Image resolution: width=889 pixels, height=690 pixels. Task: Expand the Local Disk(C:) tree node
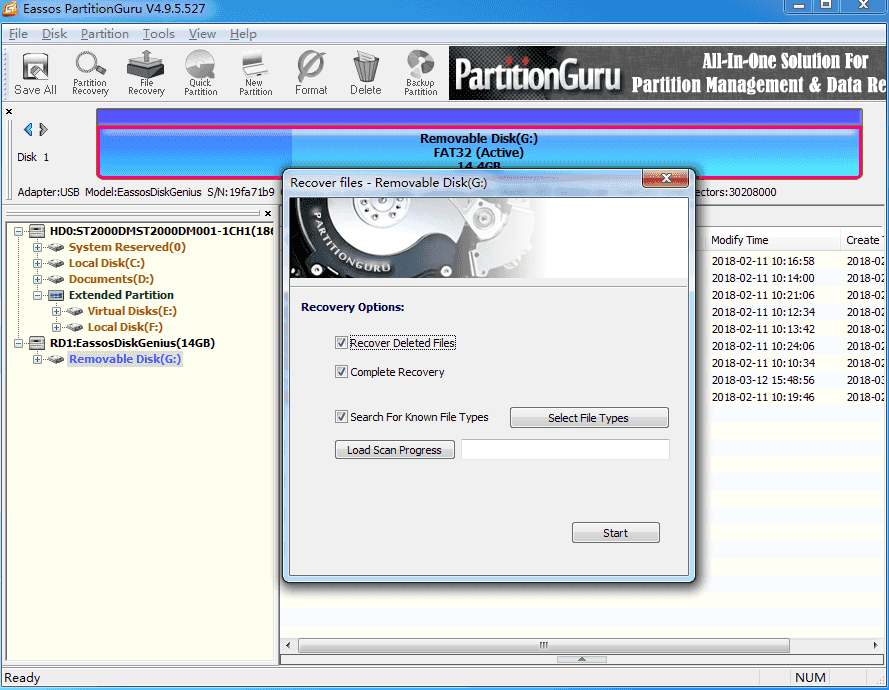click(x=39, y=263)
